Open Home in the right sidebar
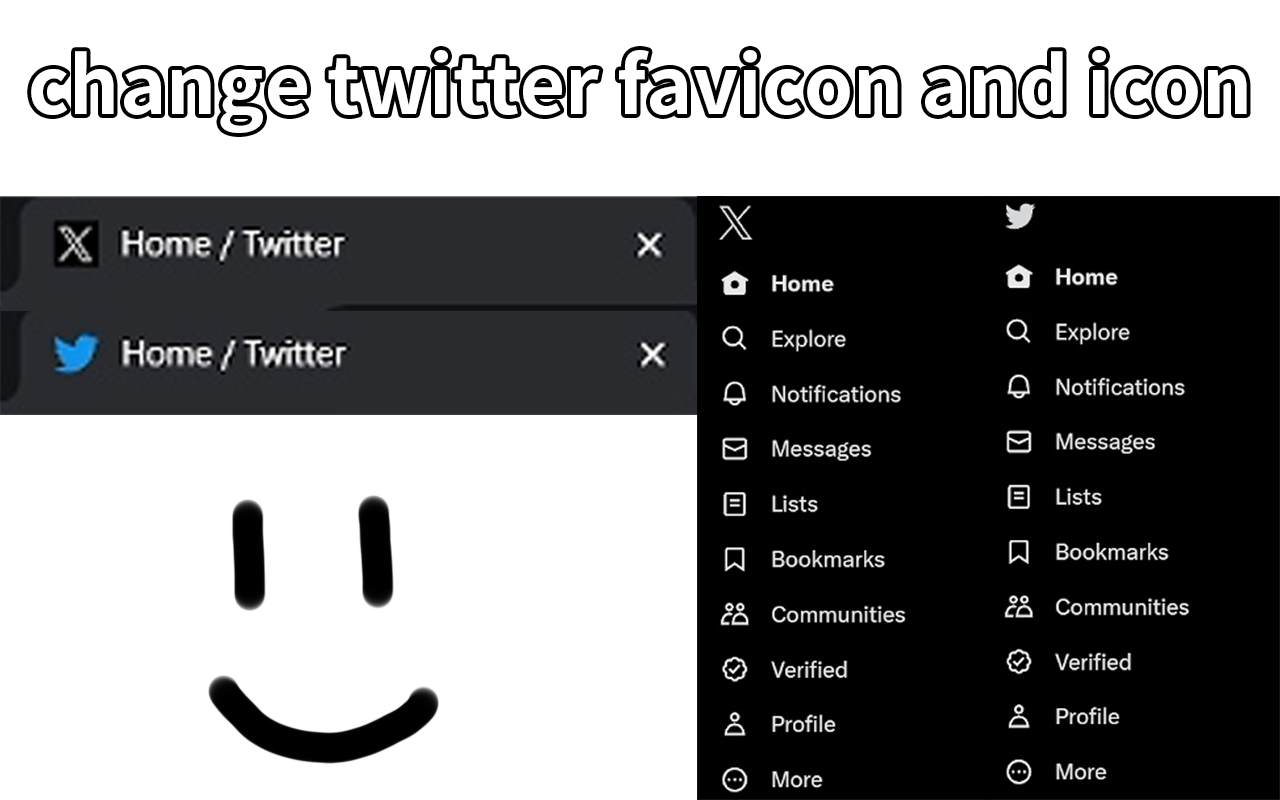 (x=1085, y=277)
